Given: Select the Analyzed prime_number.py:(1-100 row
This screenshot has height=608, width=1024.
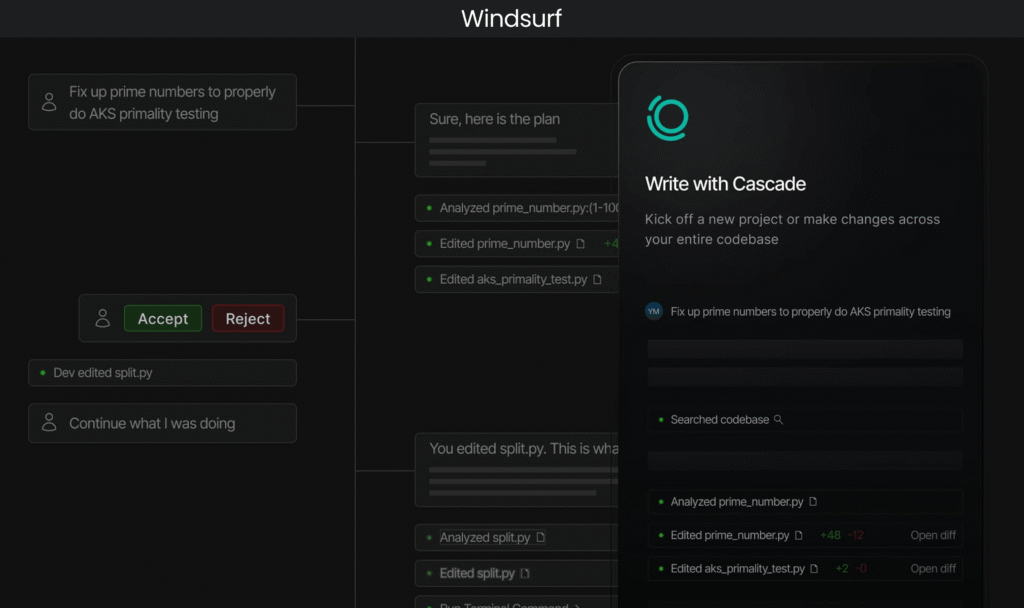Looking at the screenshot, I should (517, 208).
